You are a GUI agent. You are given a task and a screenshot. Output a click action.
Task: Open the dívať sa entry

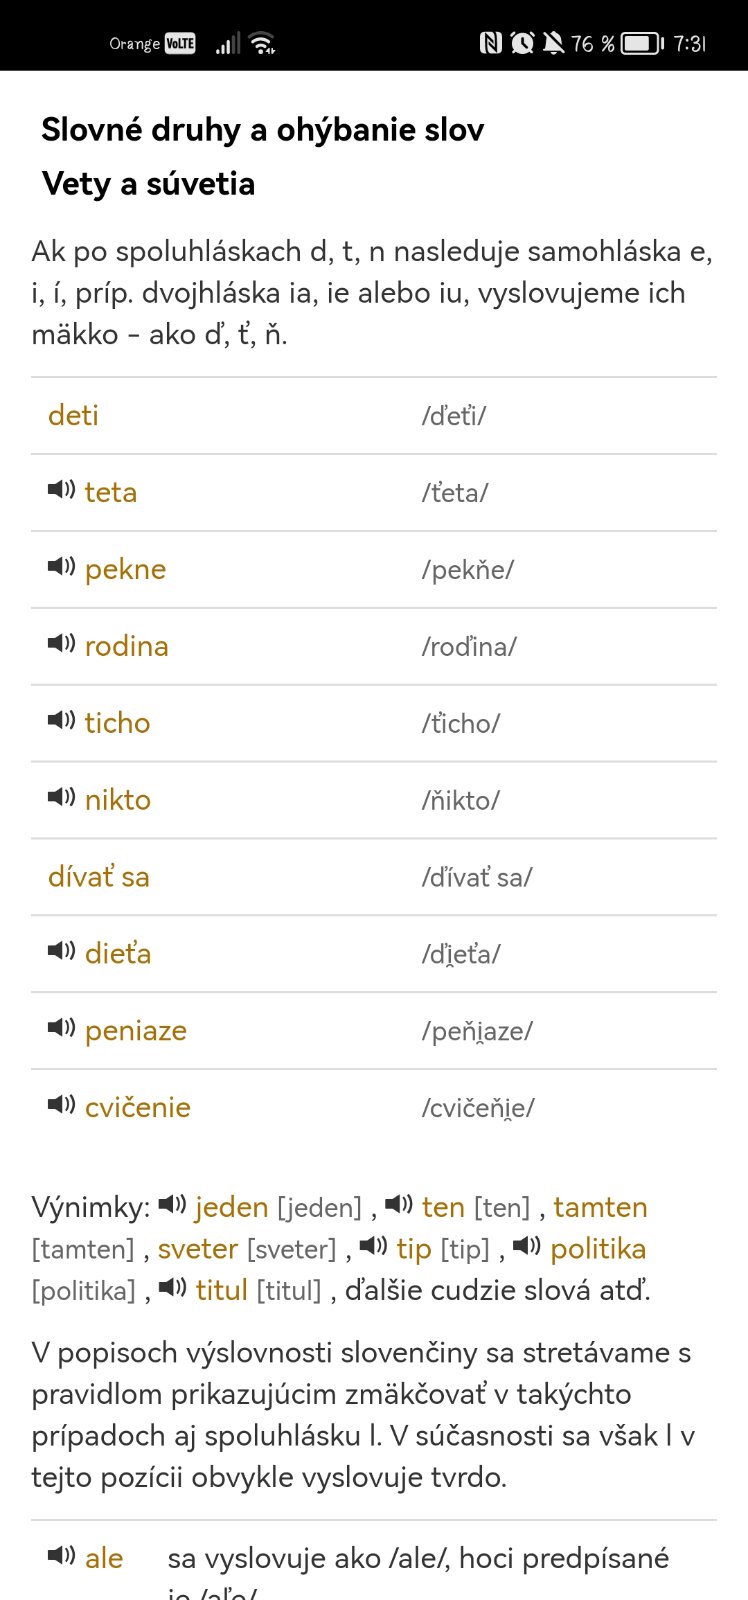[99, 877]
